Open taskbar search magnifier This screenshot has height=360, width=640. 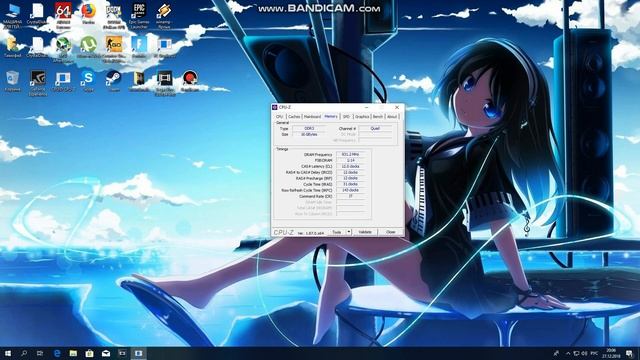click(24, 353)
